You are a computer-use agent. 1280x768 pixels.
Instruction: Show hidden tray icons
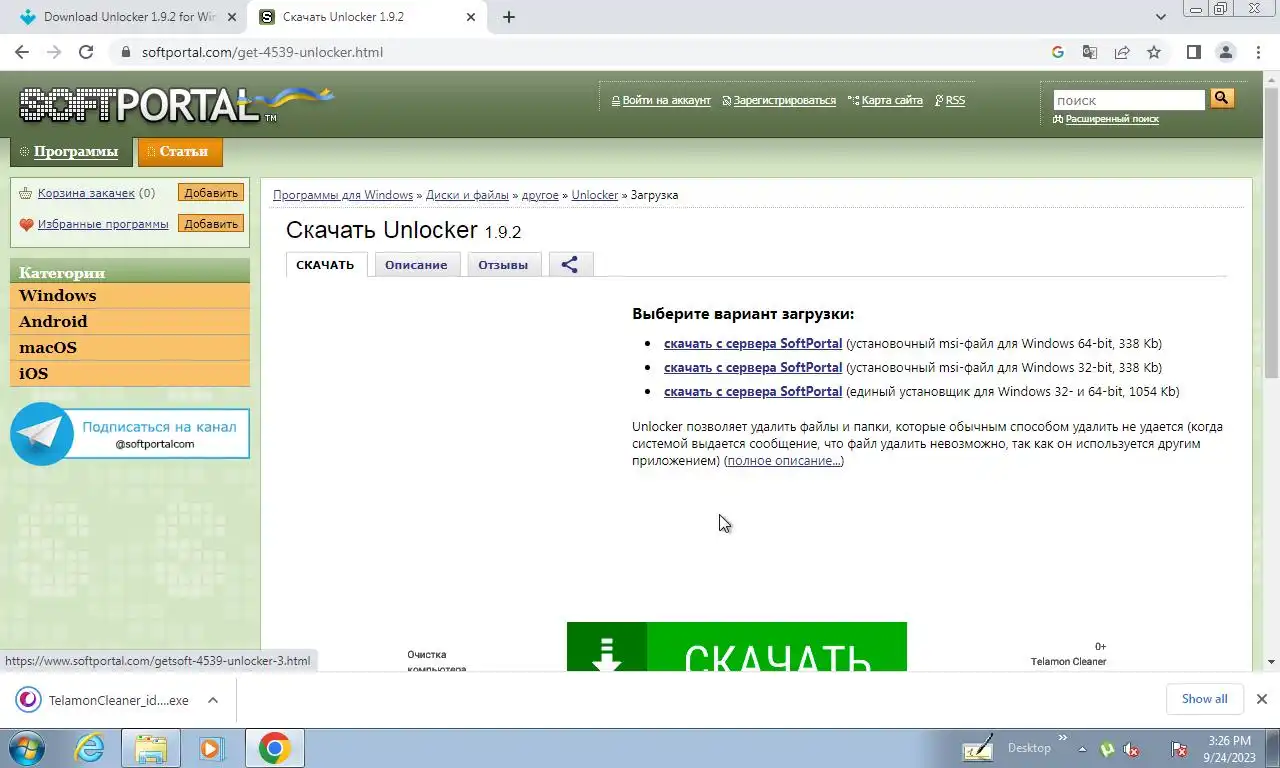pos(1081,749)
